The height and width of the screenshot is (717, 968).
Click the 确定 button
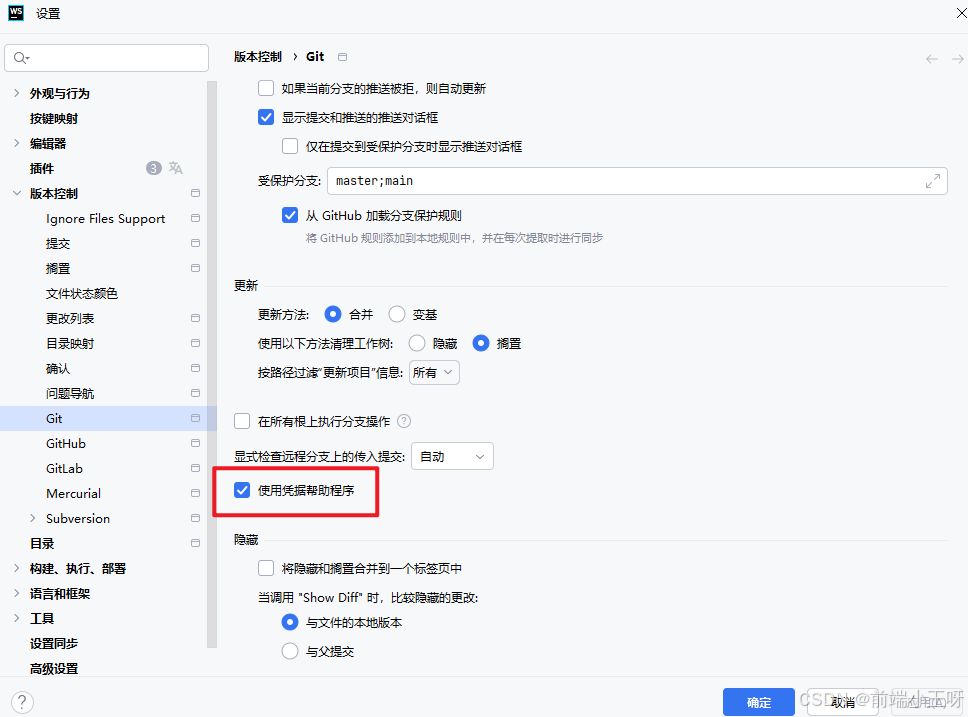[759, 702]
